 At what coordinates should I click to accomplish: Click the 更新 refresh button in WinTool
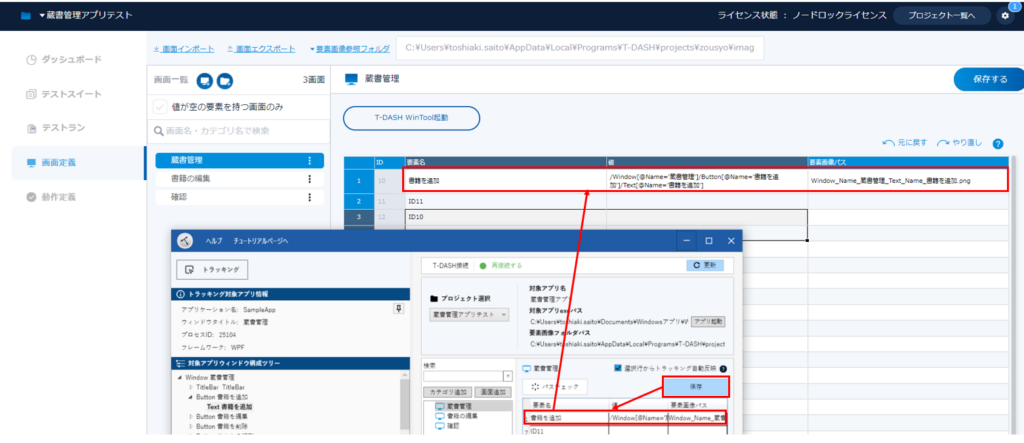(709, 265)
